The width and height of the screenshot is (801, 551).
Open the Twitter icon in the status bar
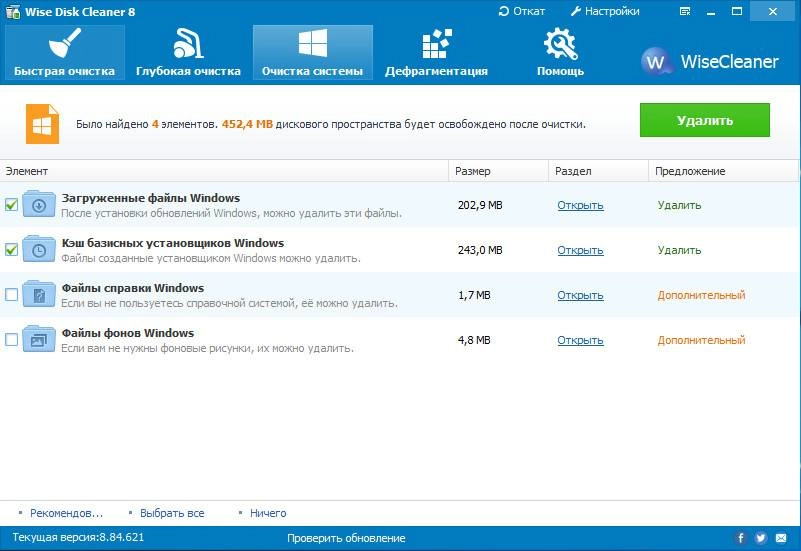click(x=761, y=538)
